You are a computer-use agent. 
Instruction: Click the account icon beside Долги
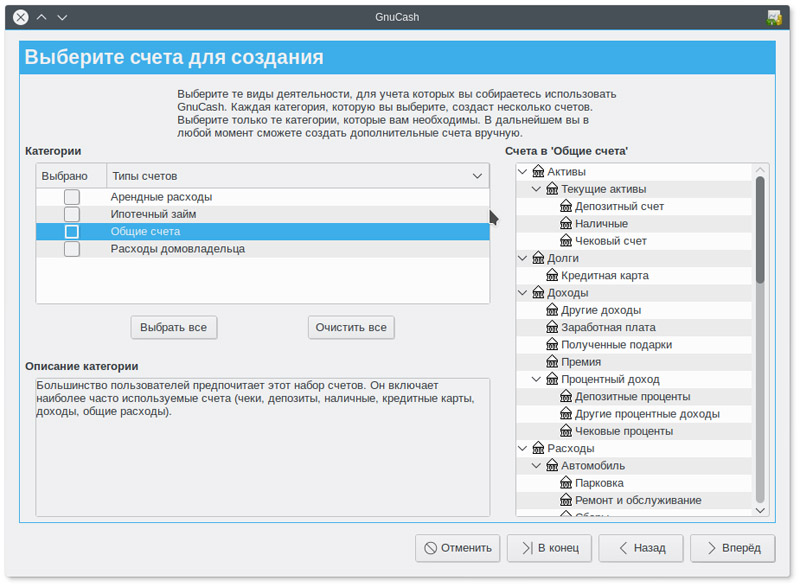click(x=538, y=258)
